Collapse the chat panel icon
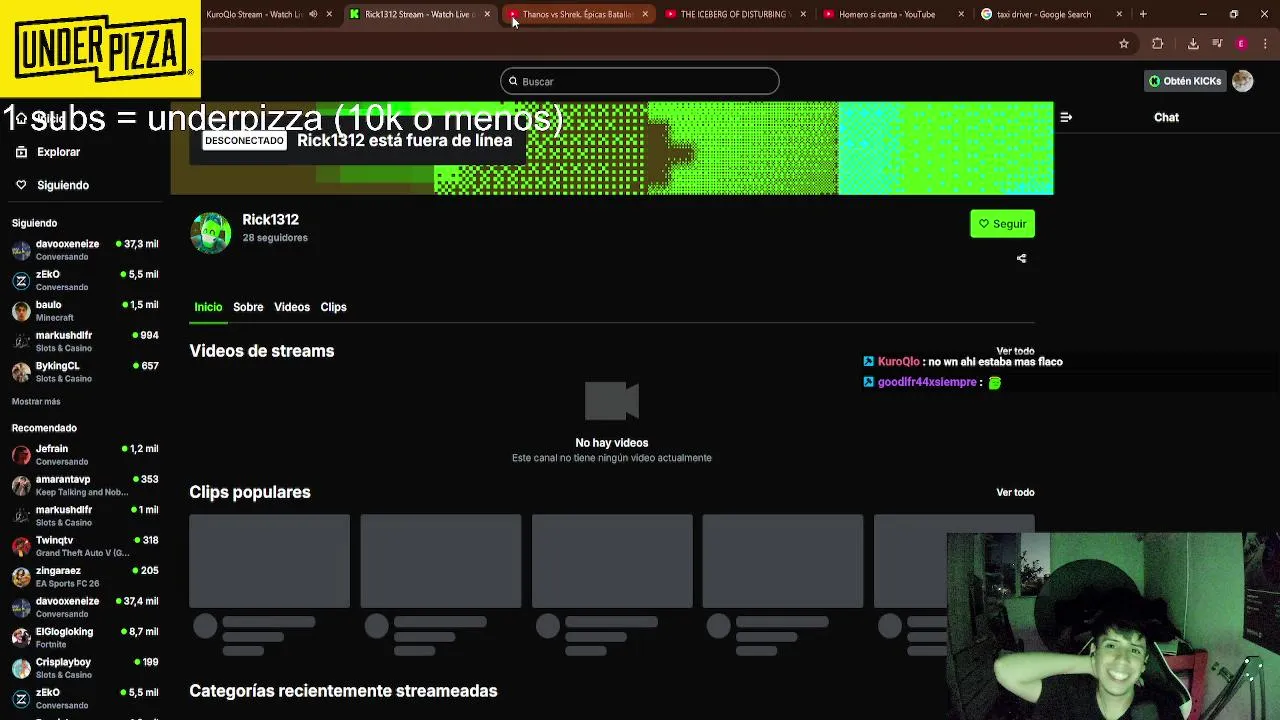Image resolution: width=1280 pixels, height=720 pixels. pyautogui.click(x=1066, y=117)
